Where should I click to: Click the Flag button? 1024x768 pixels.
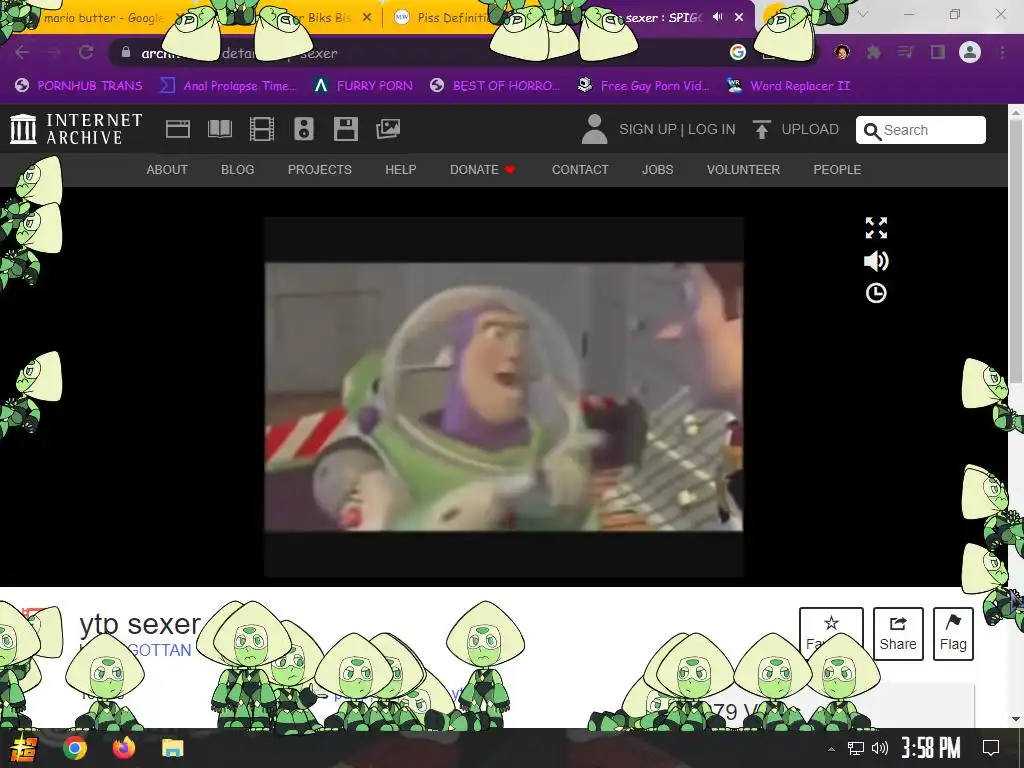click(953, 634)
